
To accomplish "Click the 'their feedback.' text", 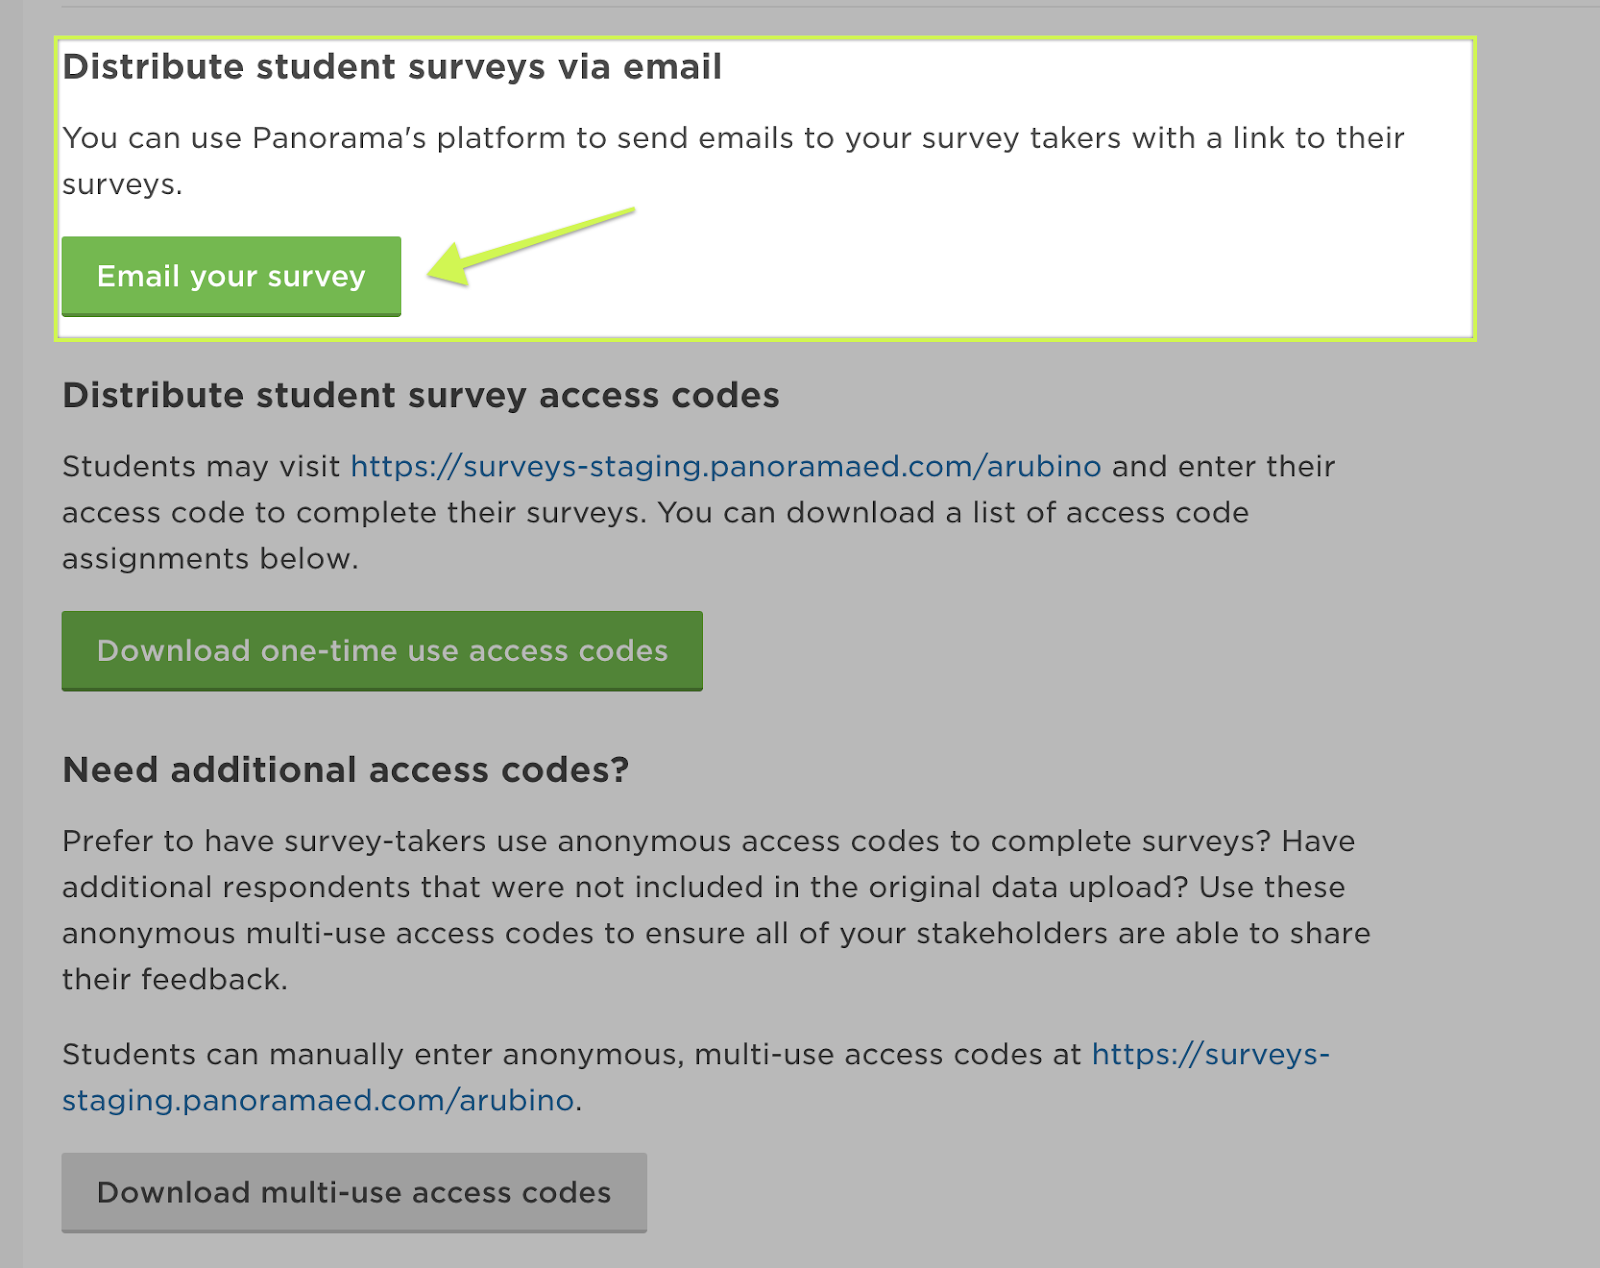I will [174, 979].
